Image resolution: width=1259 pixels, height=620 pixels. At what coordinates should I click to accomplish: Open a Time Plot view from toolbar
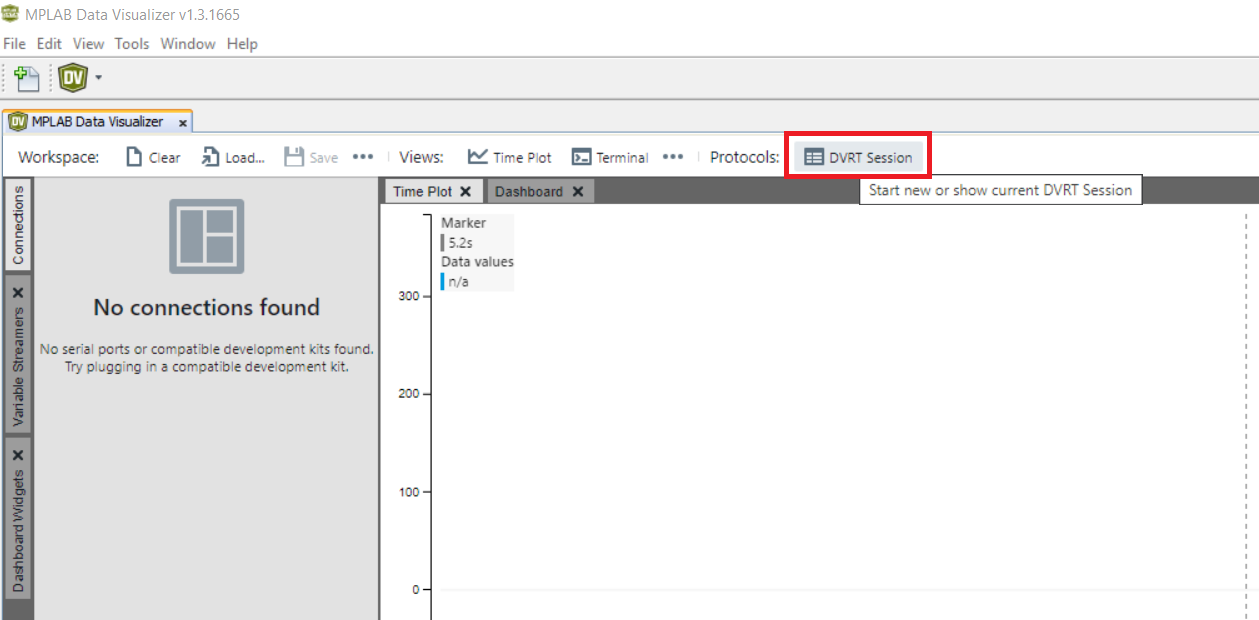click(x=510, y=157)
